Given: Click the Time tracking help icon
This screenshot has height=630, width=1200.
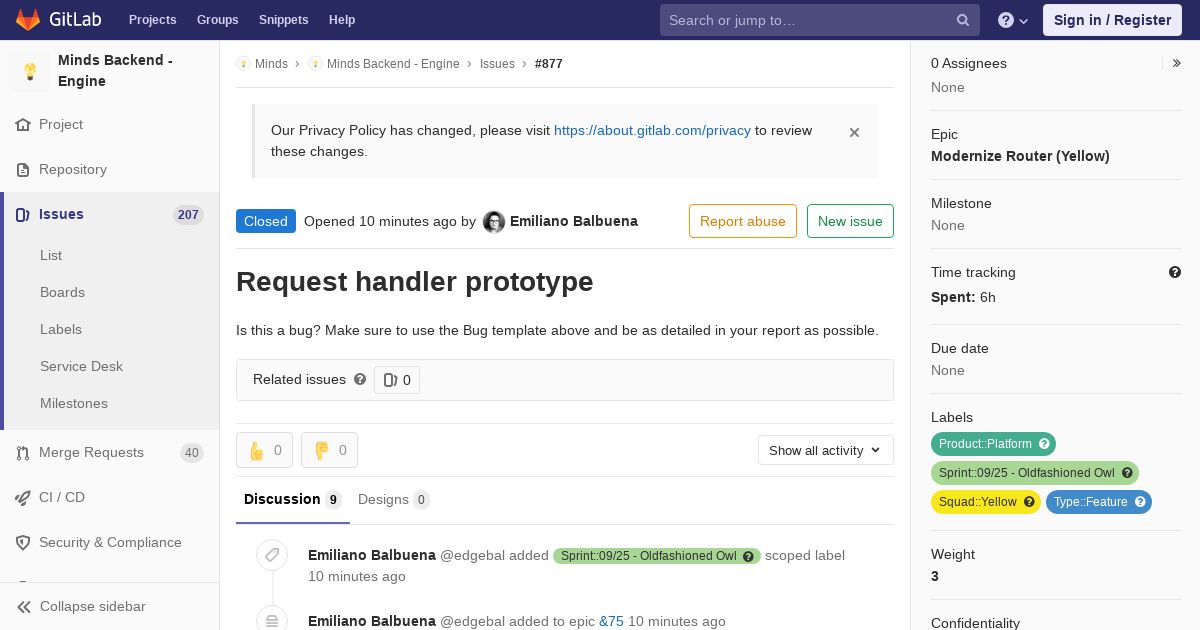Looking at the screenshot, I should tap(1175, 272).
